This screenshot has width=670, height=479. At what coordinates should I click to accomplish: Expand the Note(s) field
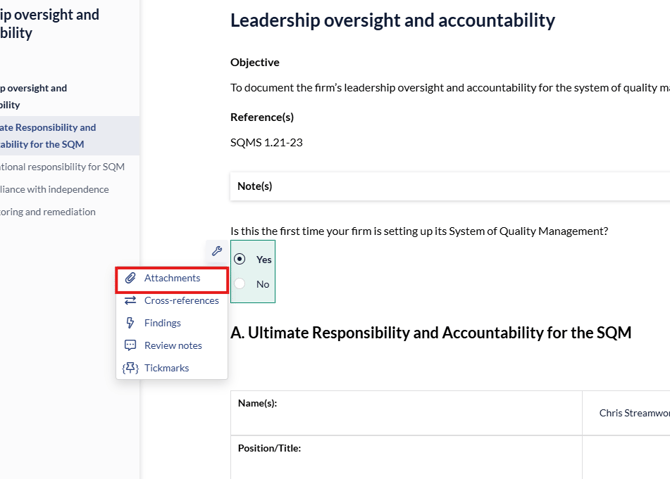point(450,186)
